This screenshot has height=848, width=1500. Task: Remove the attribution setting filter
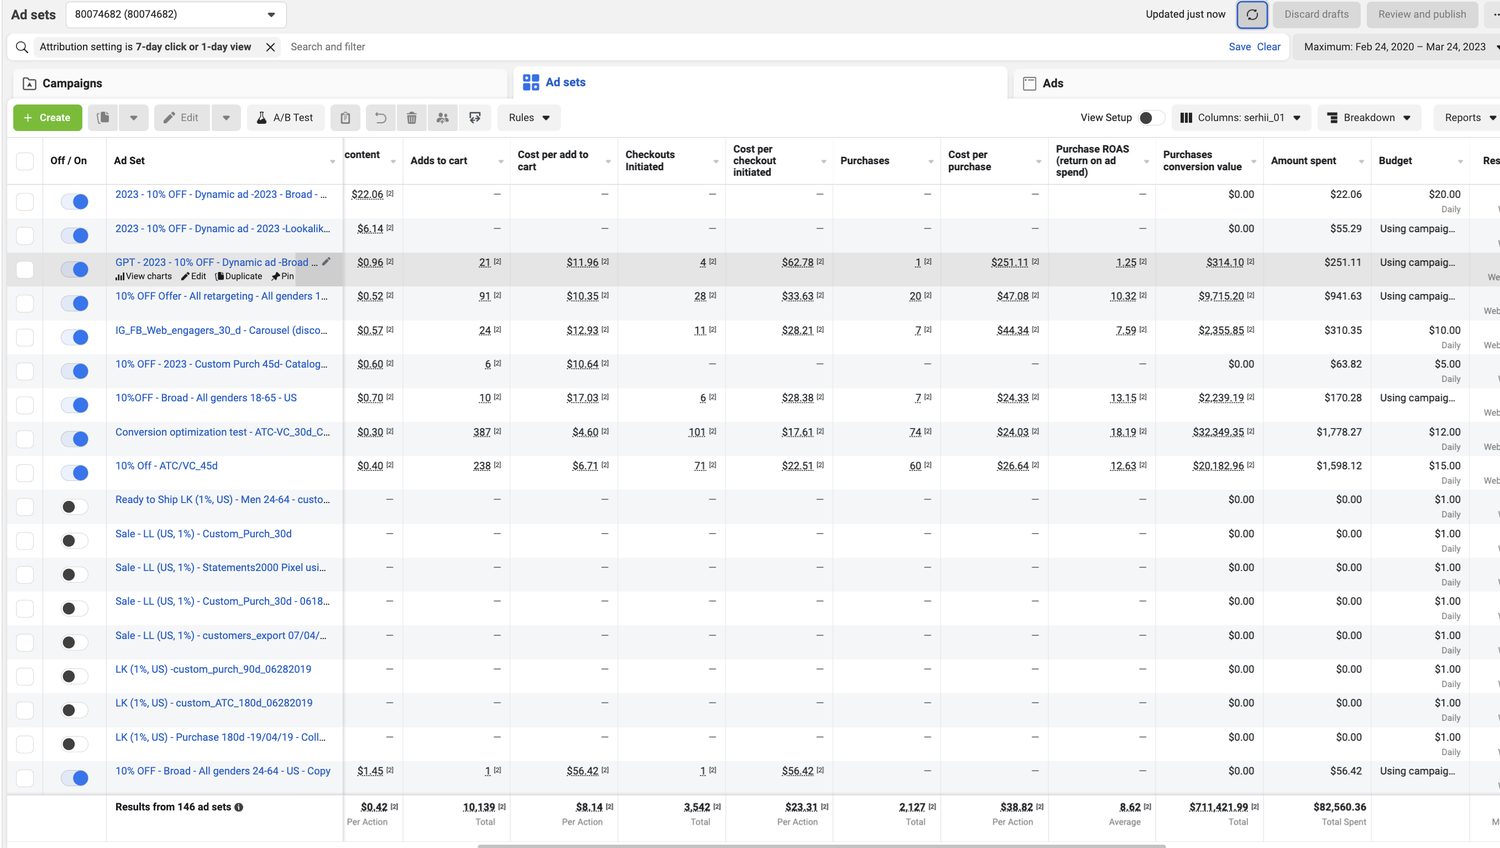[x=270, y=47]
